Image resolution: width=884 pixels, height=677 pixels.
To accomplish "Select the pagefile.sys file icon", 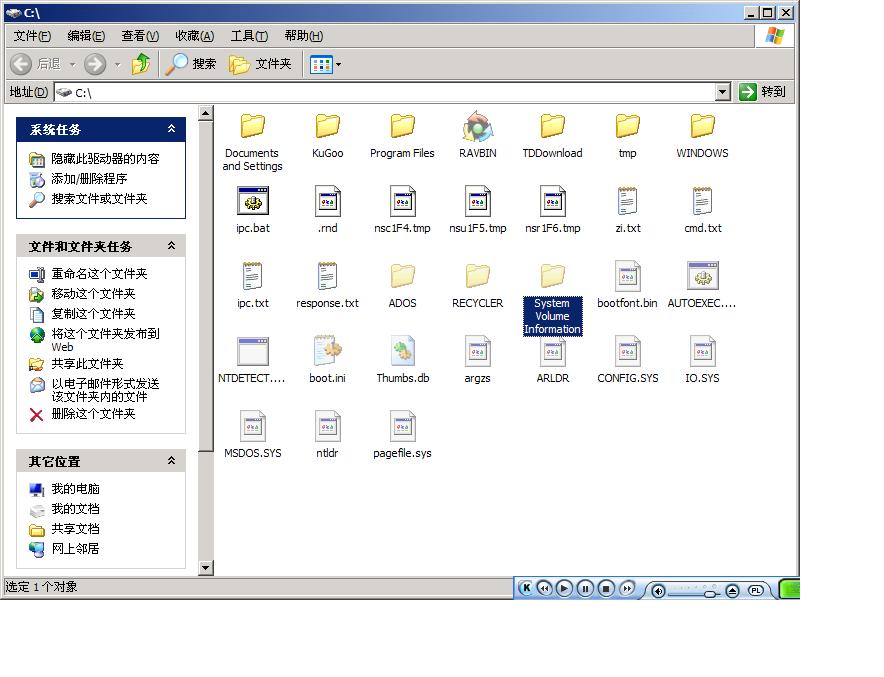I will coord(402,427).
